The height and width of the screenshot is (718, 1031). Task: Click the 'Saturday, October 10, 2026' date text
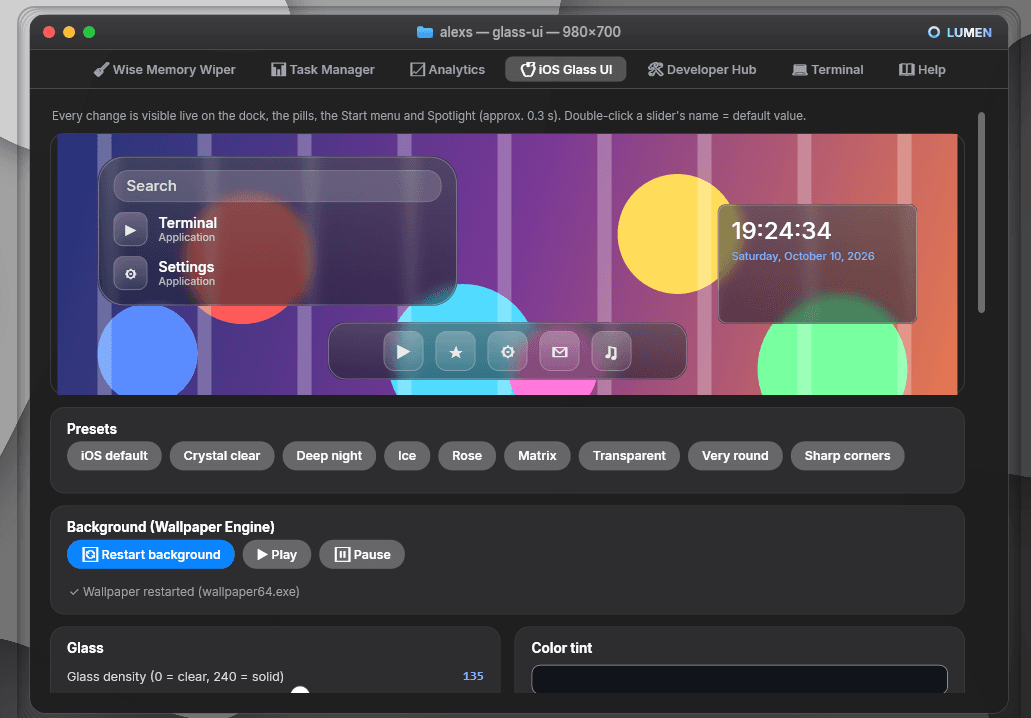click(803, 256)
